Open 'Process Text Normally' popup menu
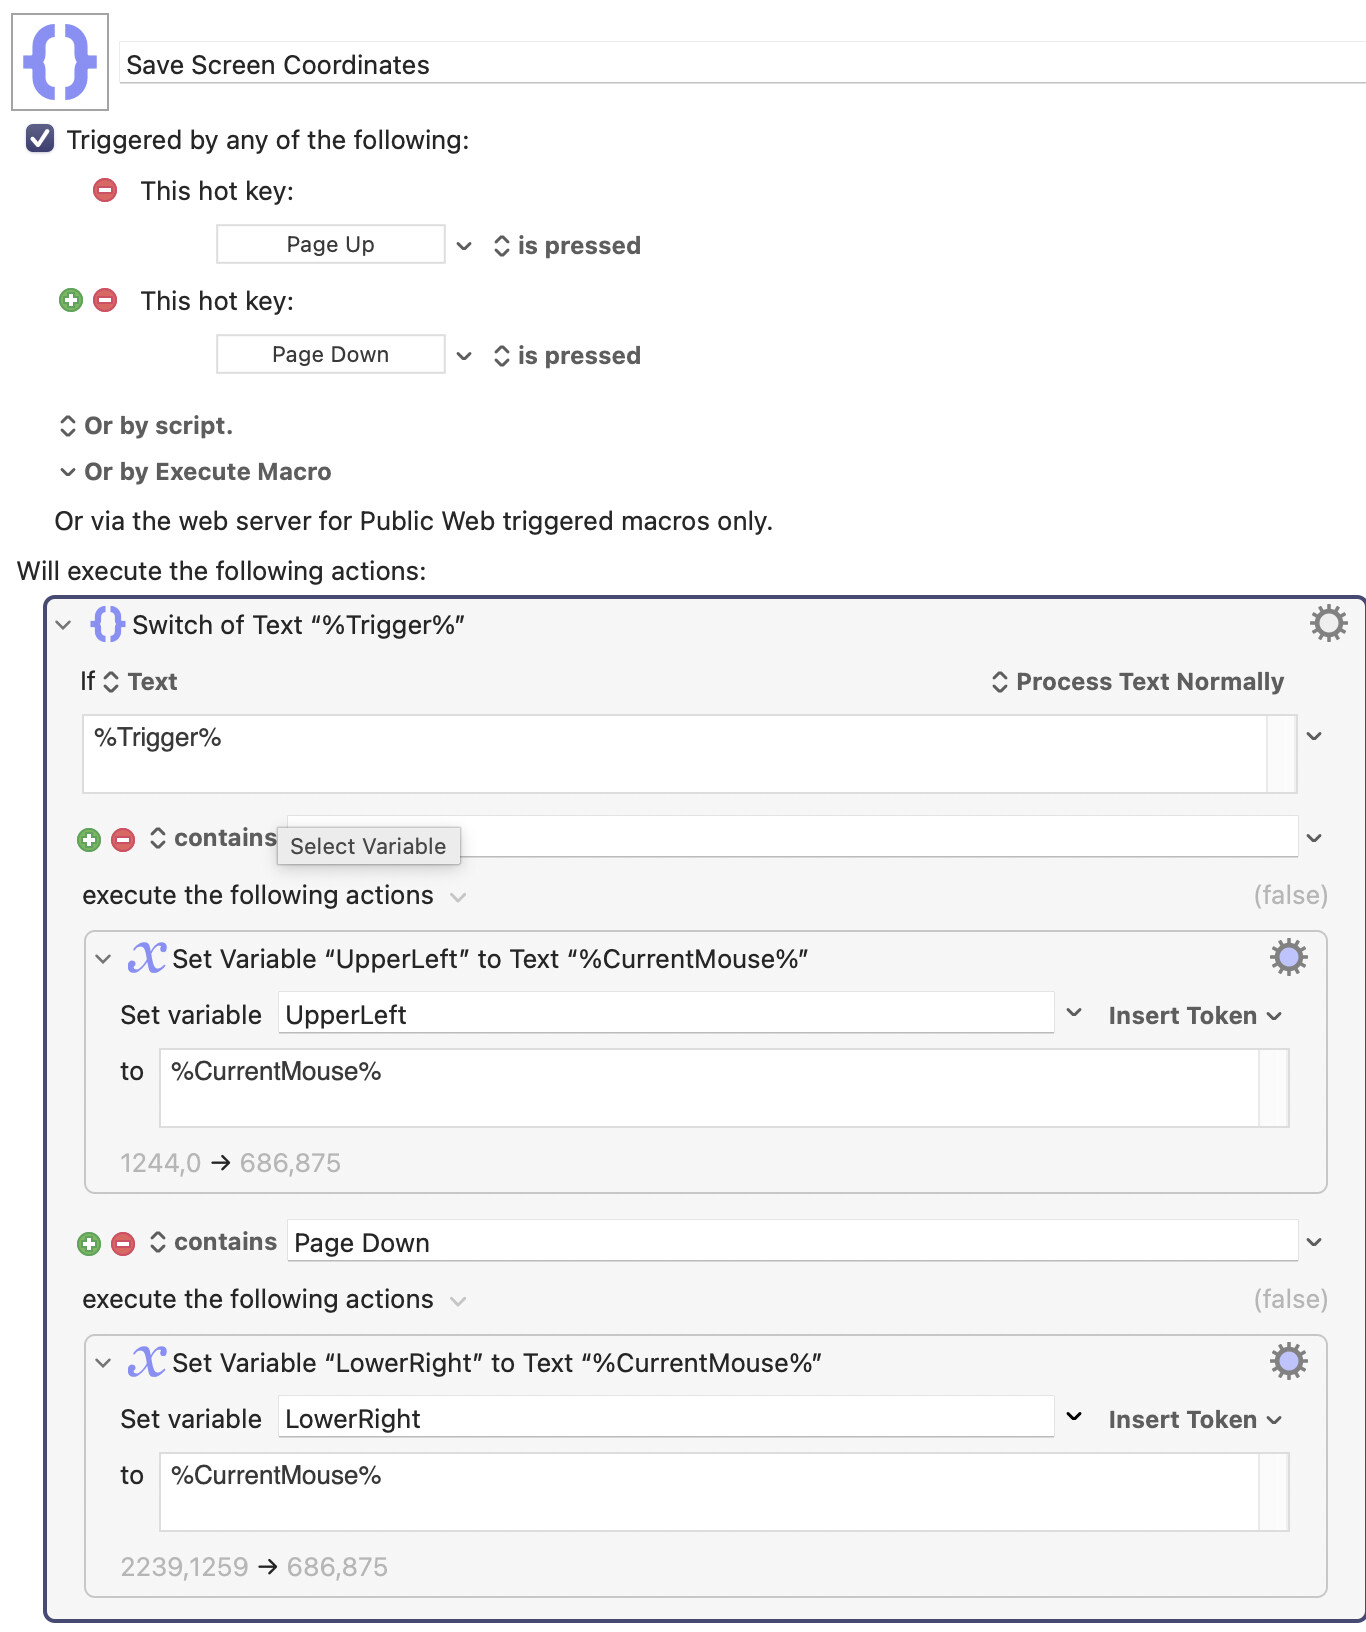 [1138, 682]
